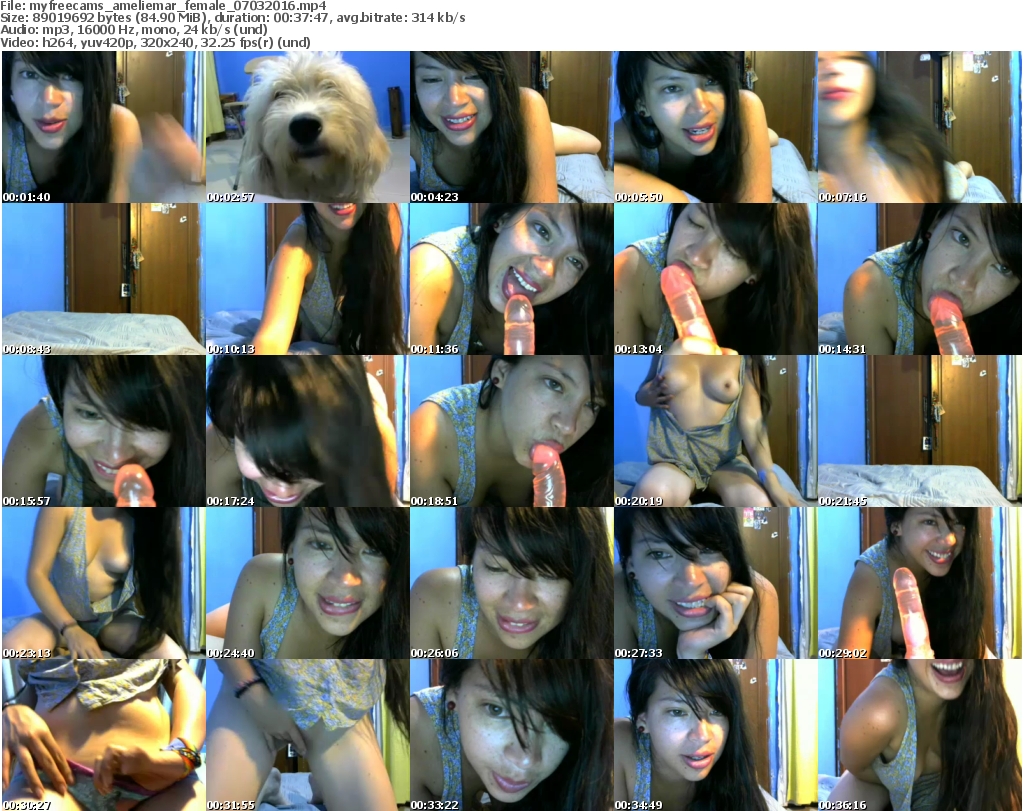Open the thumbnail stamped 00:01:40
The width and height of the screenshot is (1024, 811).
103,127
